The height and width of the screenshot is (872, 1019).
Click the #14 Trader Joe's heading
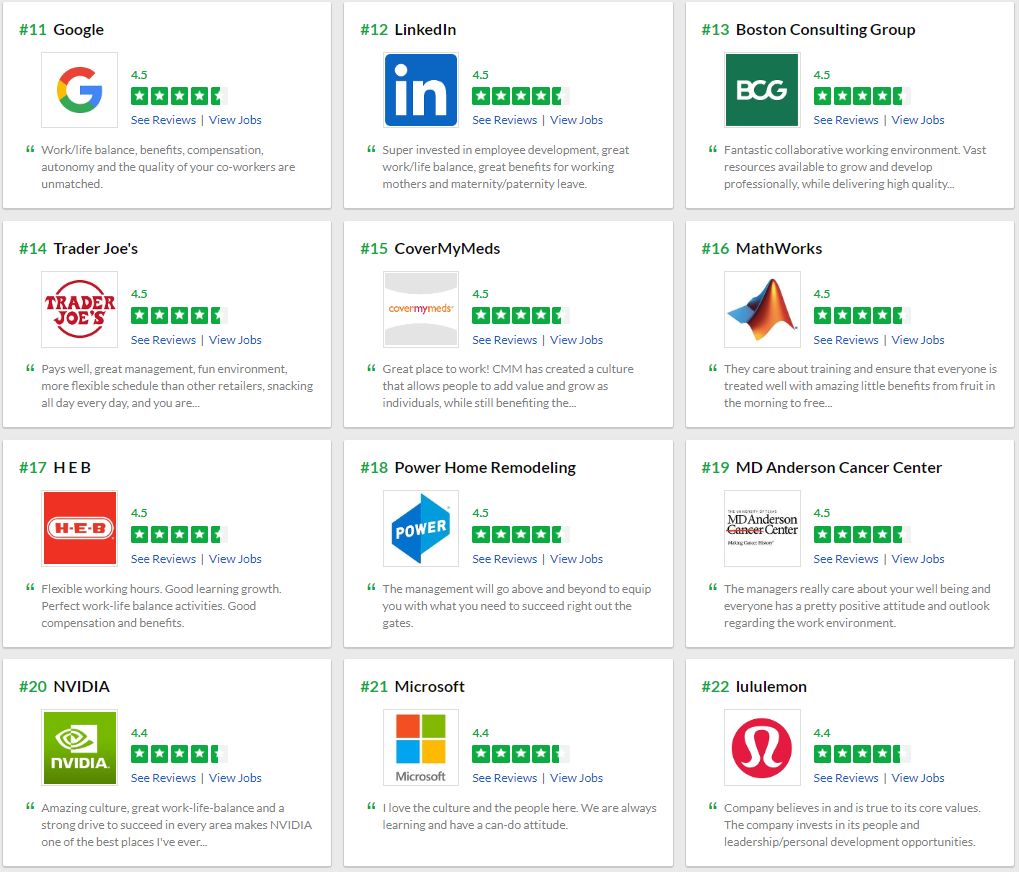coord(78,248)
